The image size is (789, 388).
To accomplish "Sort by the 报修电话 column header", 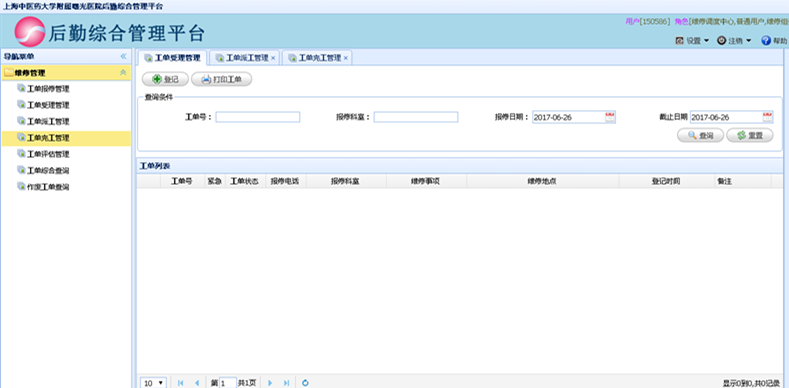I will tap(285, 181).
